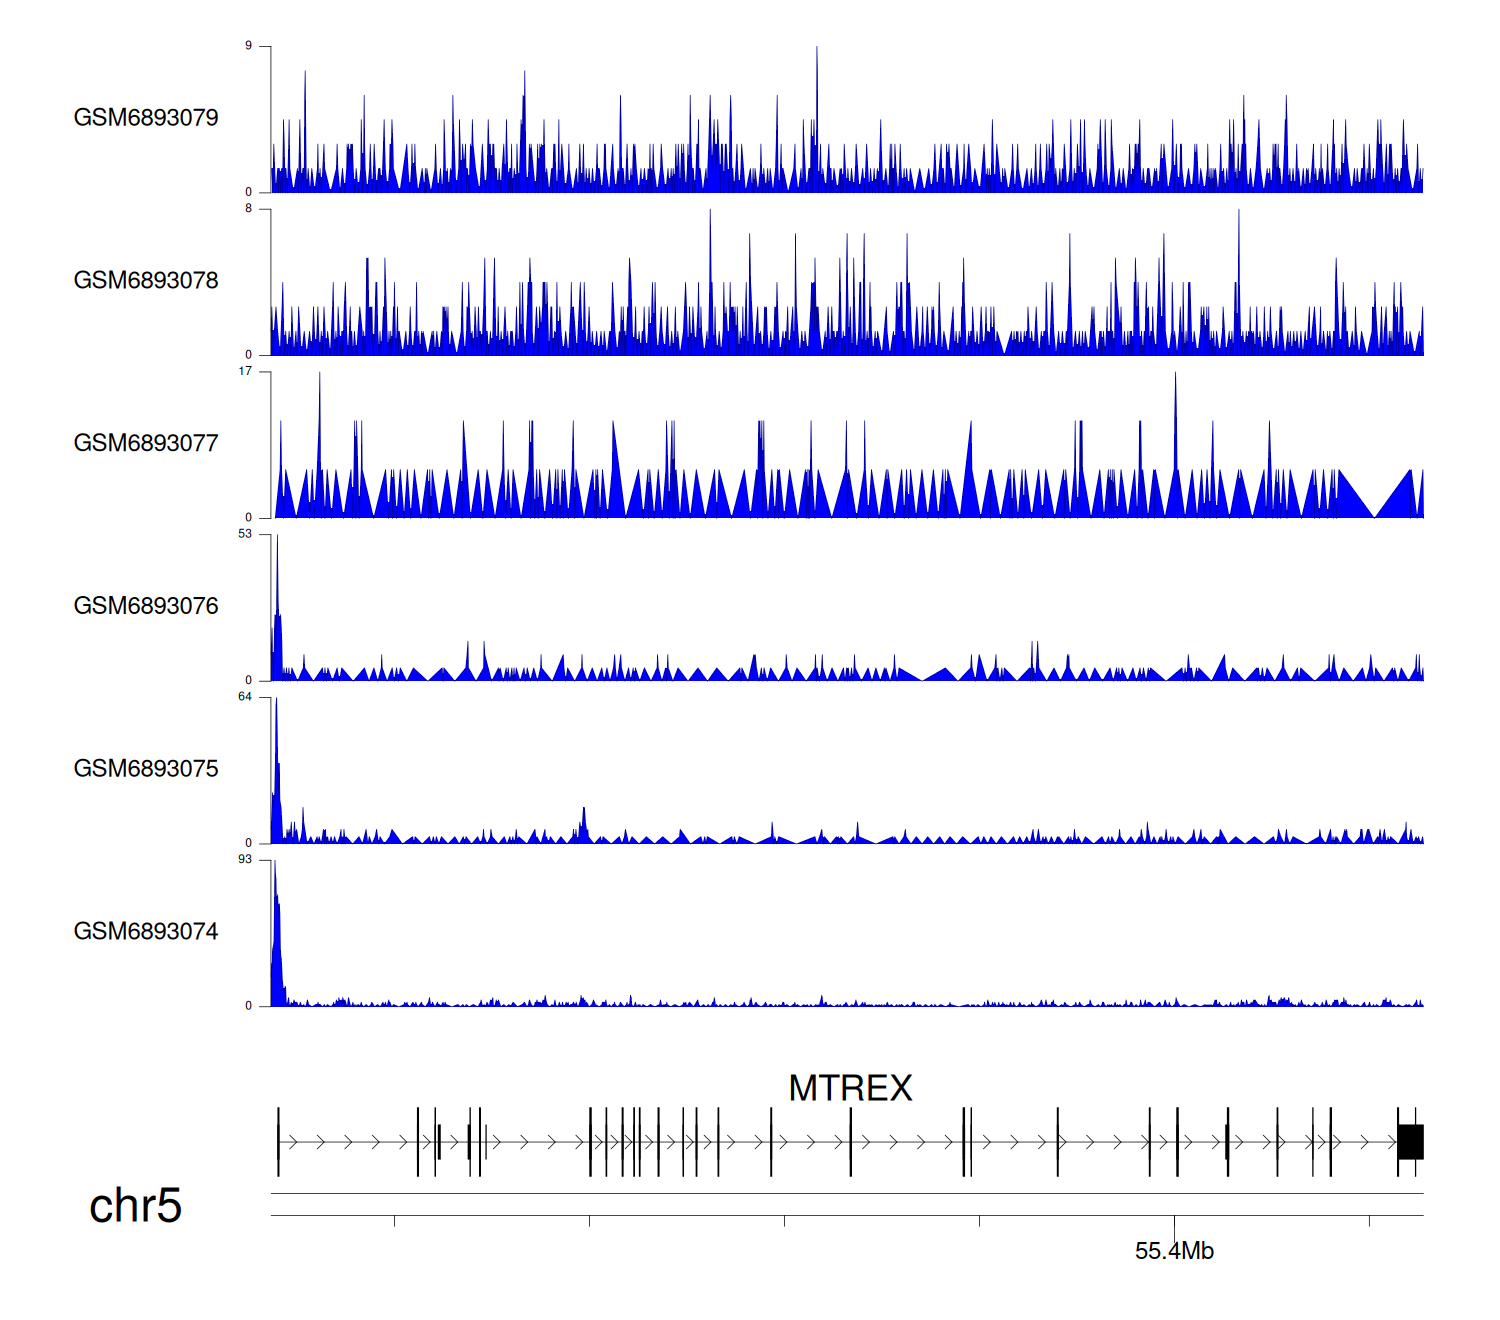The width and height of the screenshot is (1500, 1320).
Task: Click the 55.4Mb axis tick label
Action: (1174, 1251)
